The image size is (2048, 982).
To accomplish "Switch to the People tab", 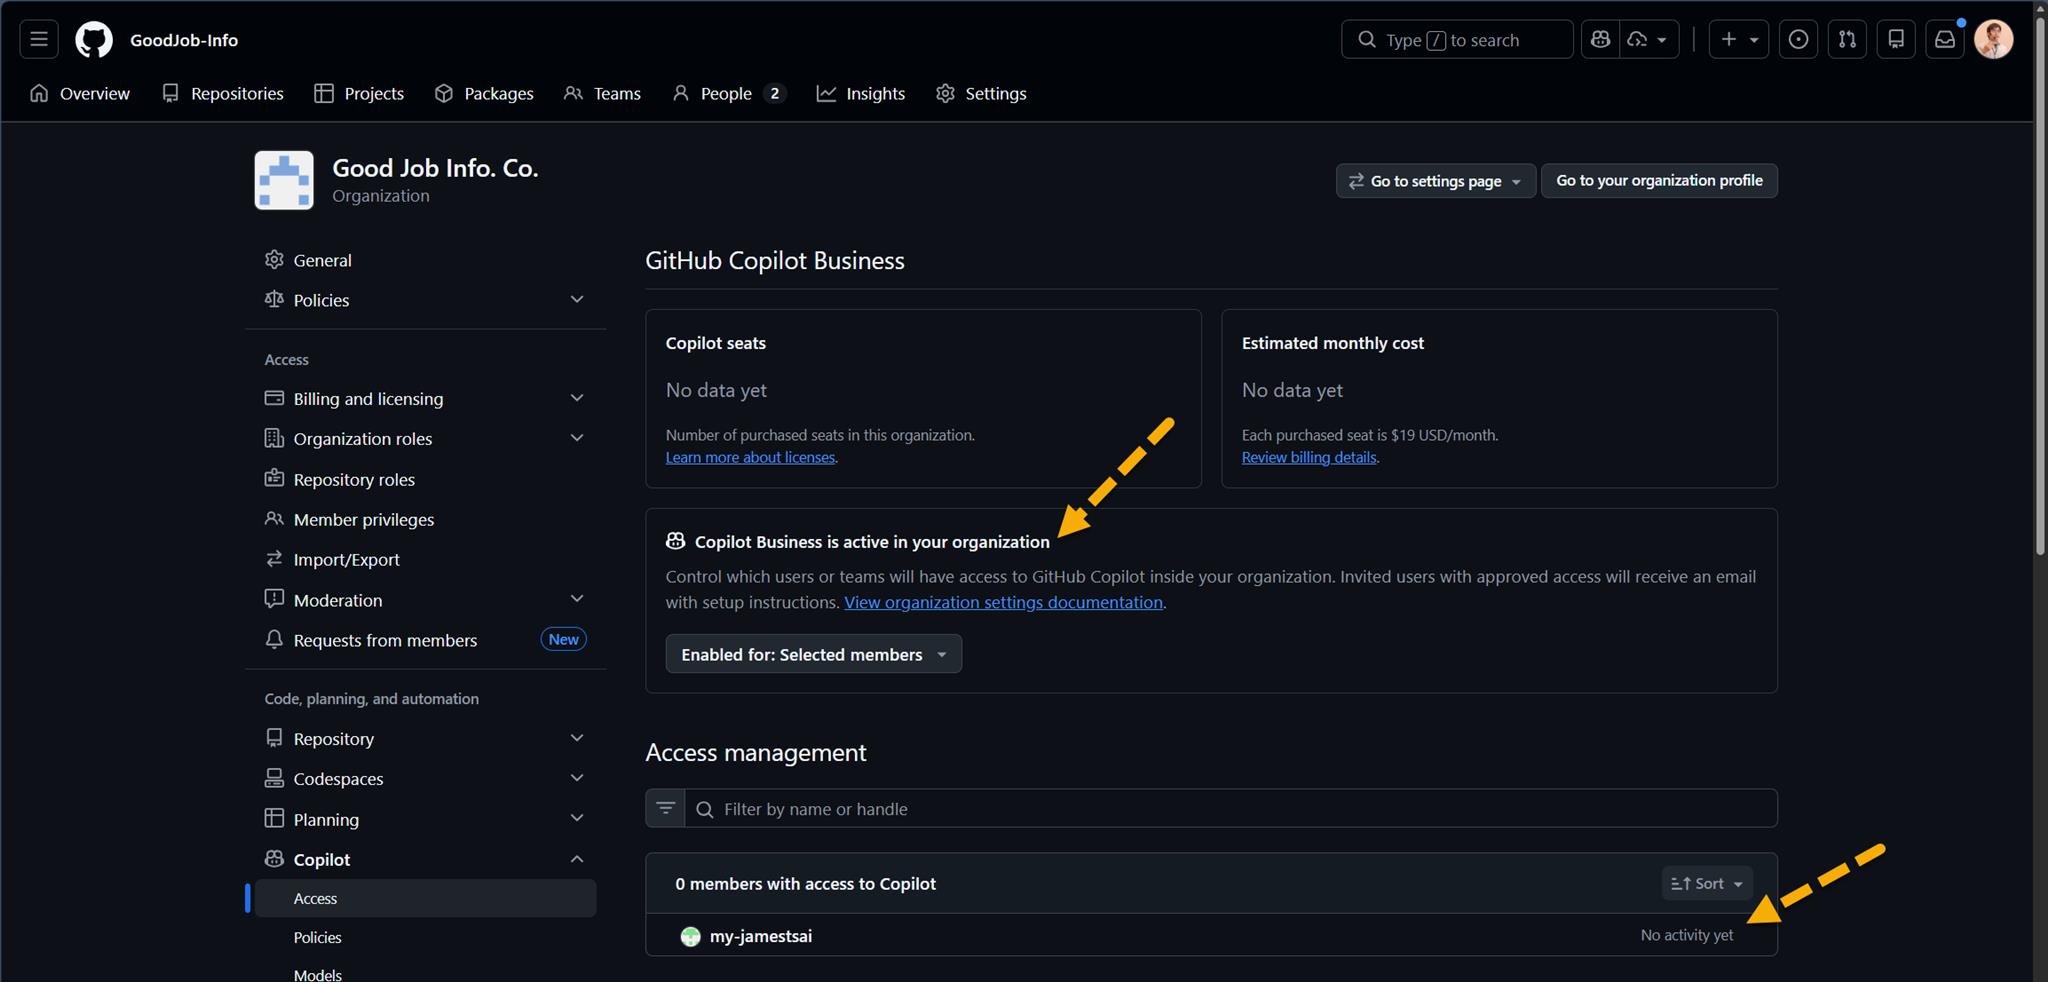I will coord(727,93).
